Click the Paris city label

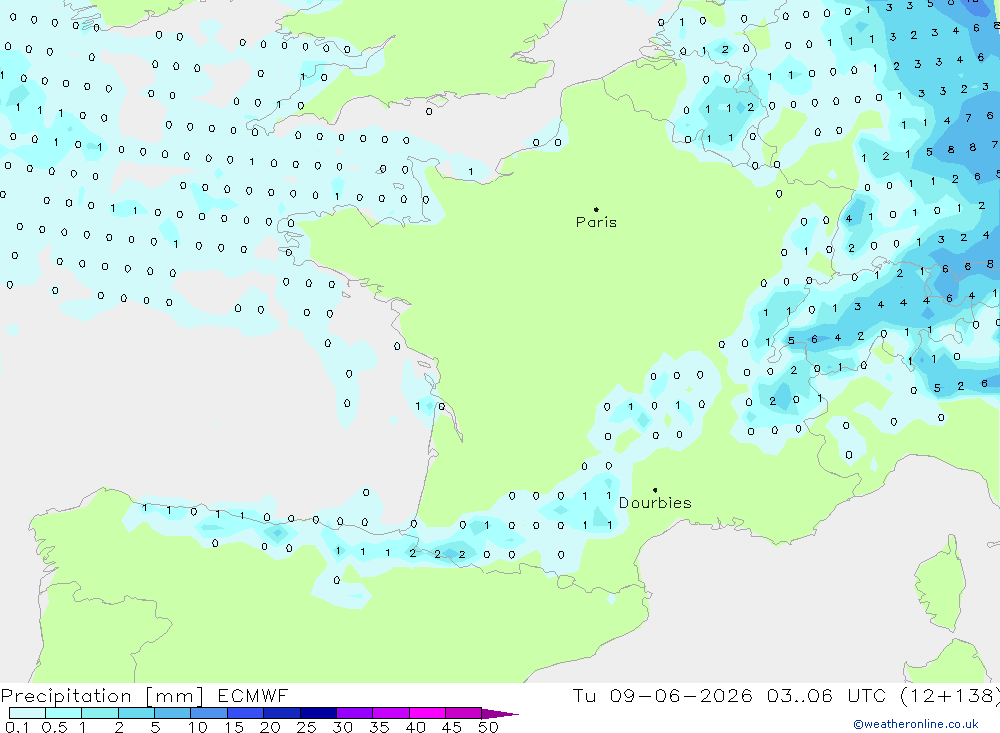[596, 222]
